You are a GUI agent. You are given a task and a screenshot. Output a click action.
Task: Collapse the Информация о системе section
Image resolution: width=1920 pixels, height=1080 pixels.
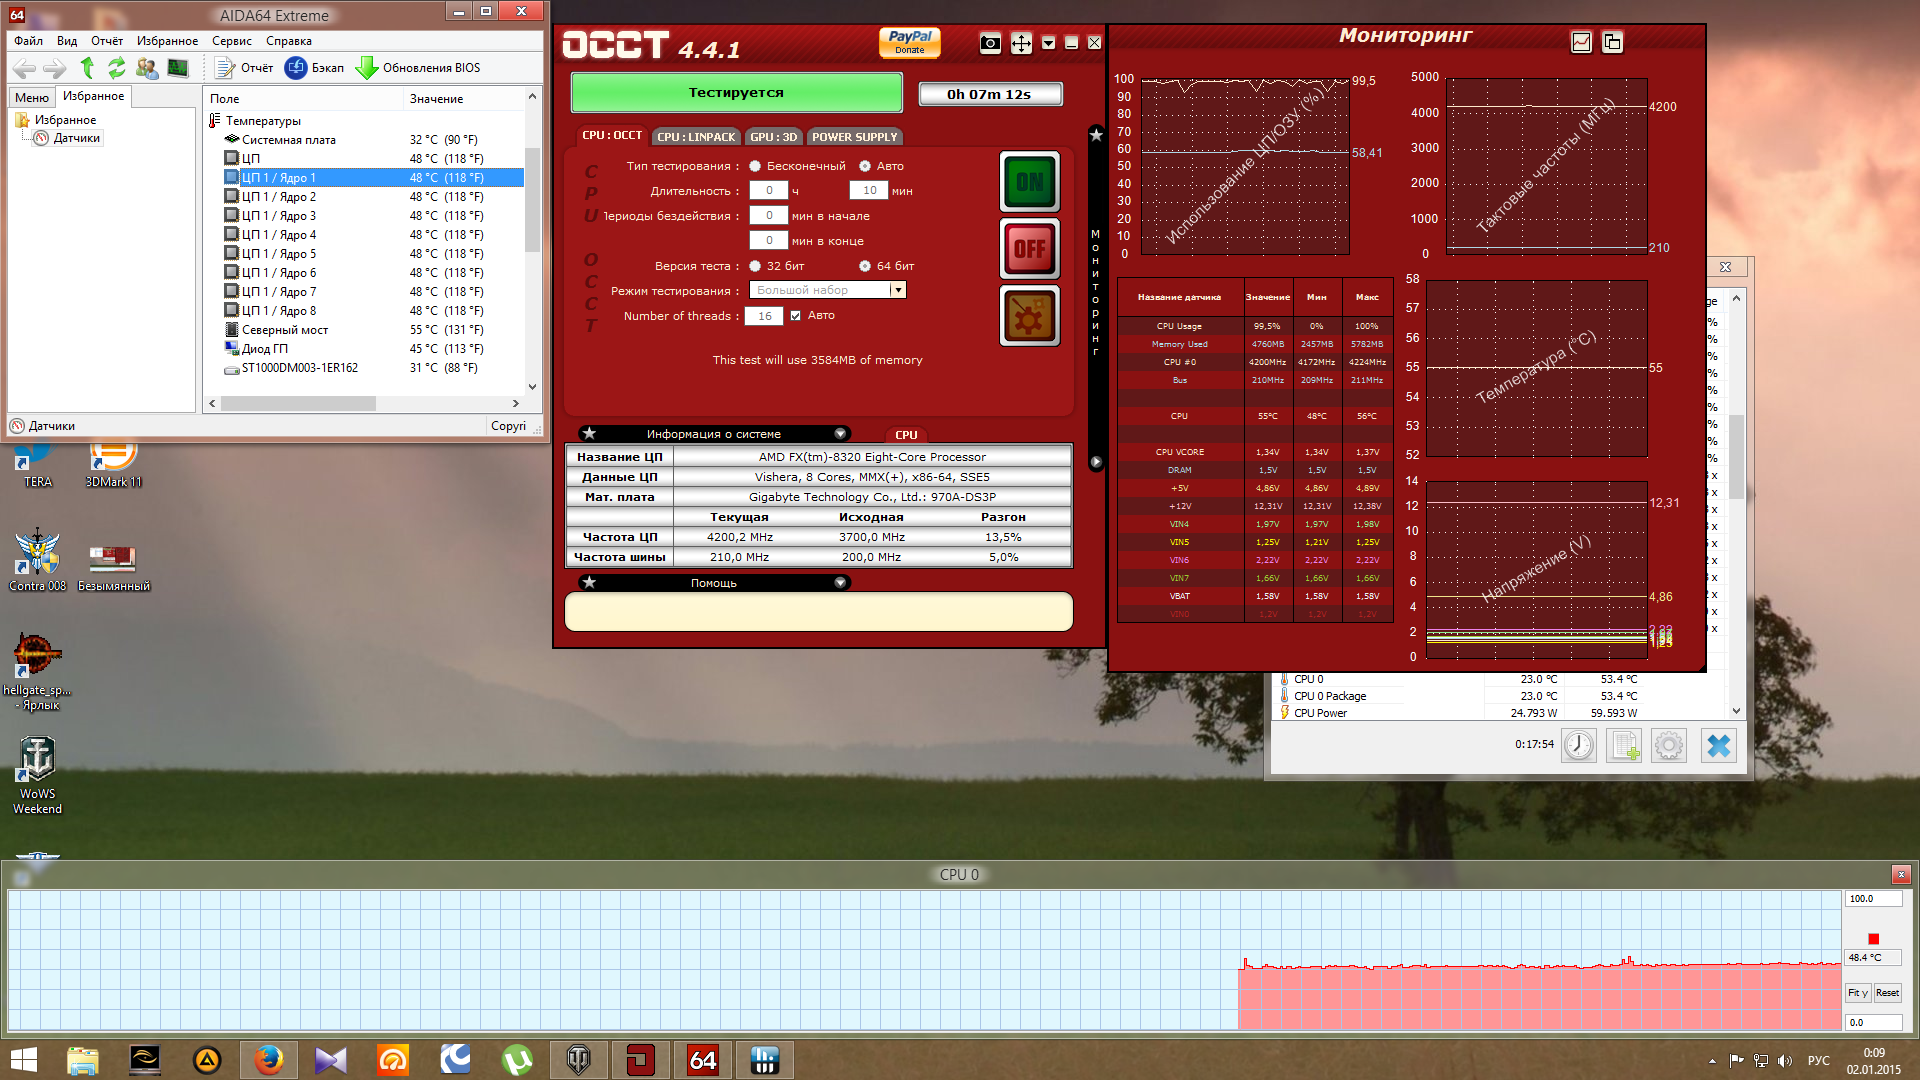840,434
